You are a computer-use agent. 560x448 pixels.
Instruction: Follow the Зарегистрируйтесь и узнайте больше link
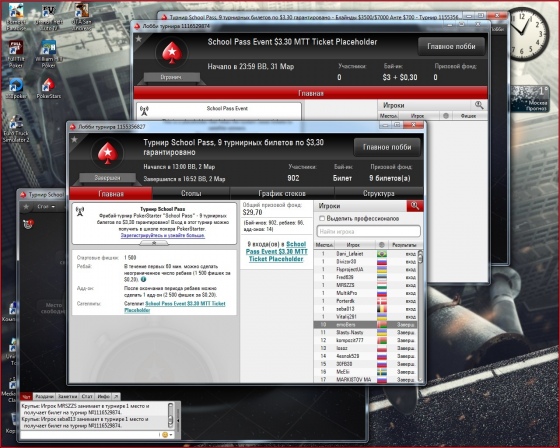(163, 235)
